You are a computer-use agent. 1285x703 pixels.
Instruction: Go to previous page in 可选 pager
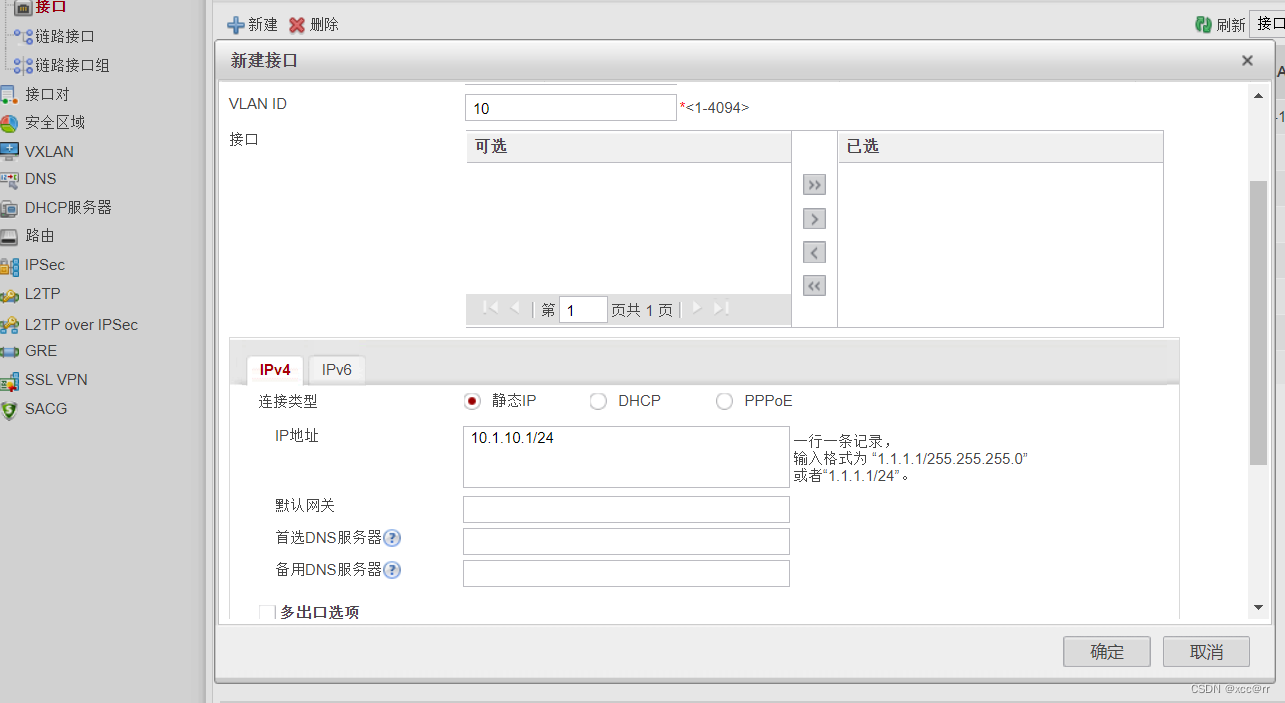coord(515,308)
